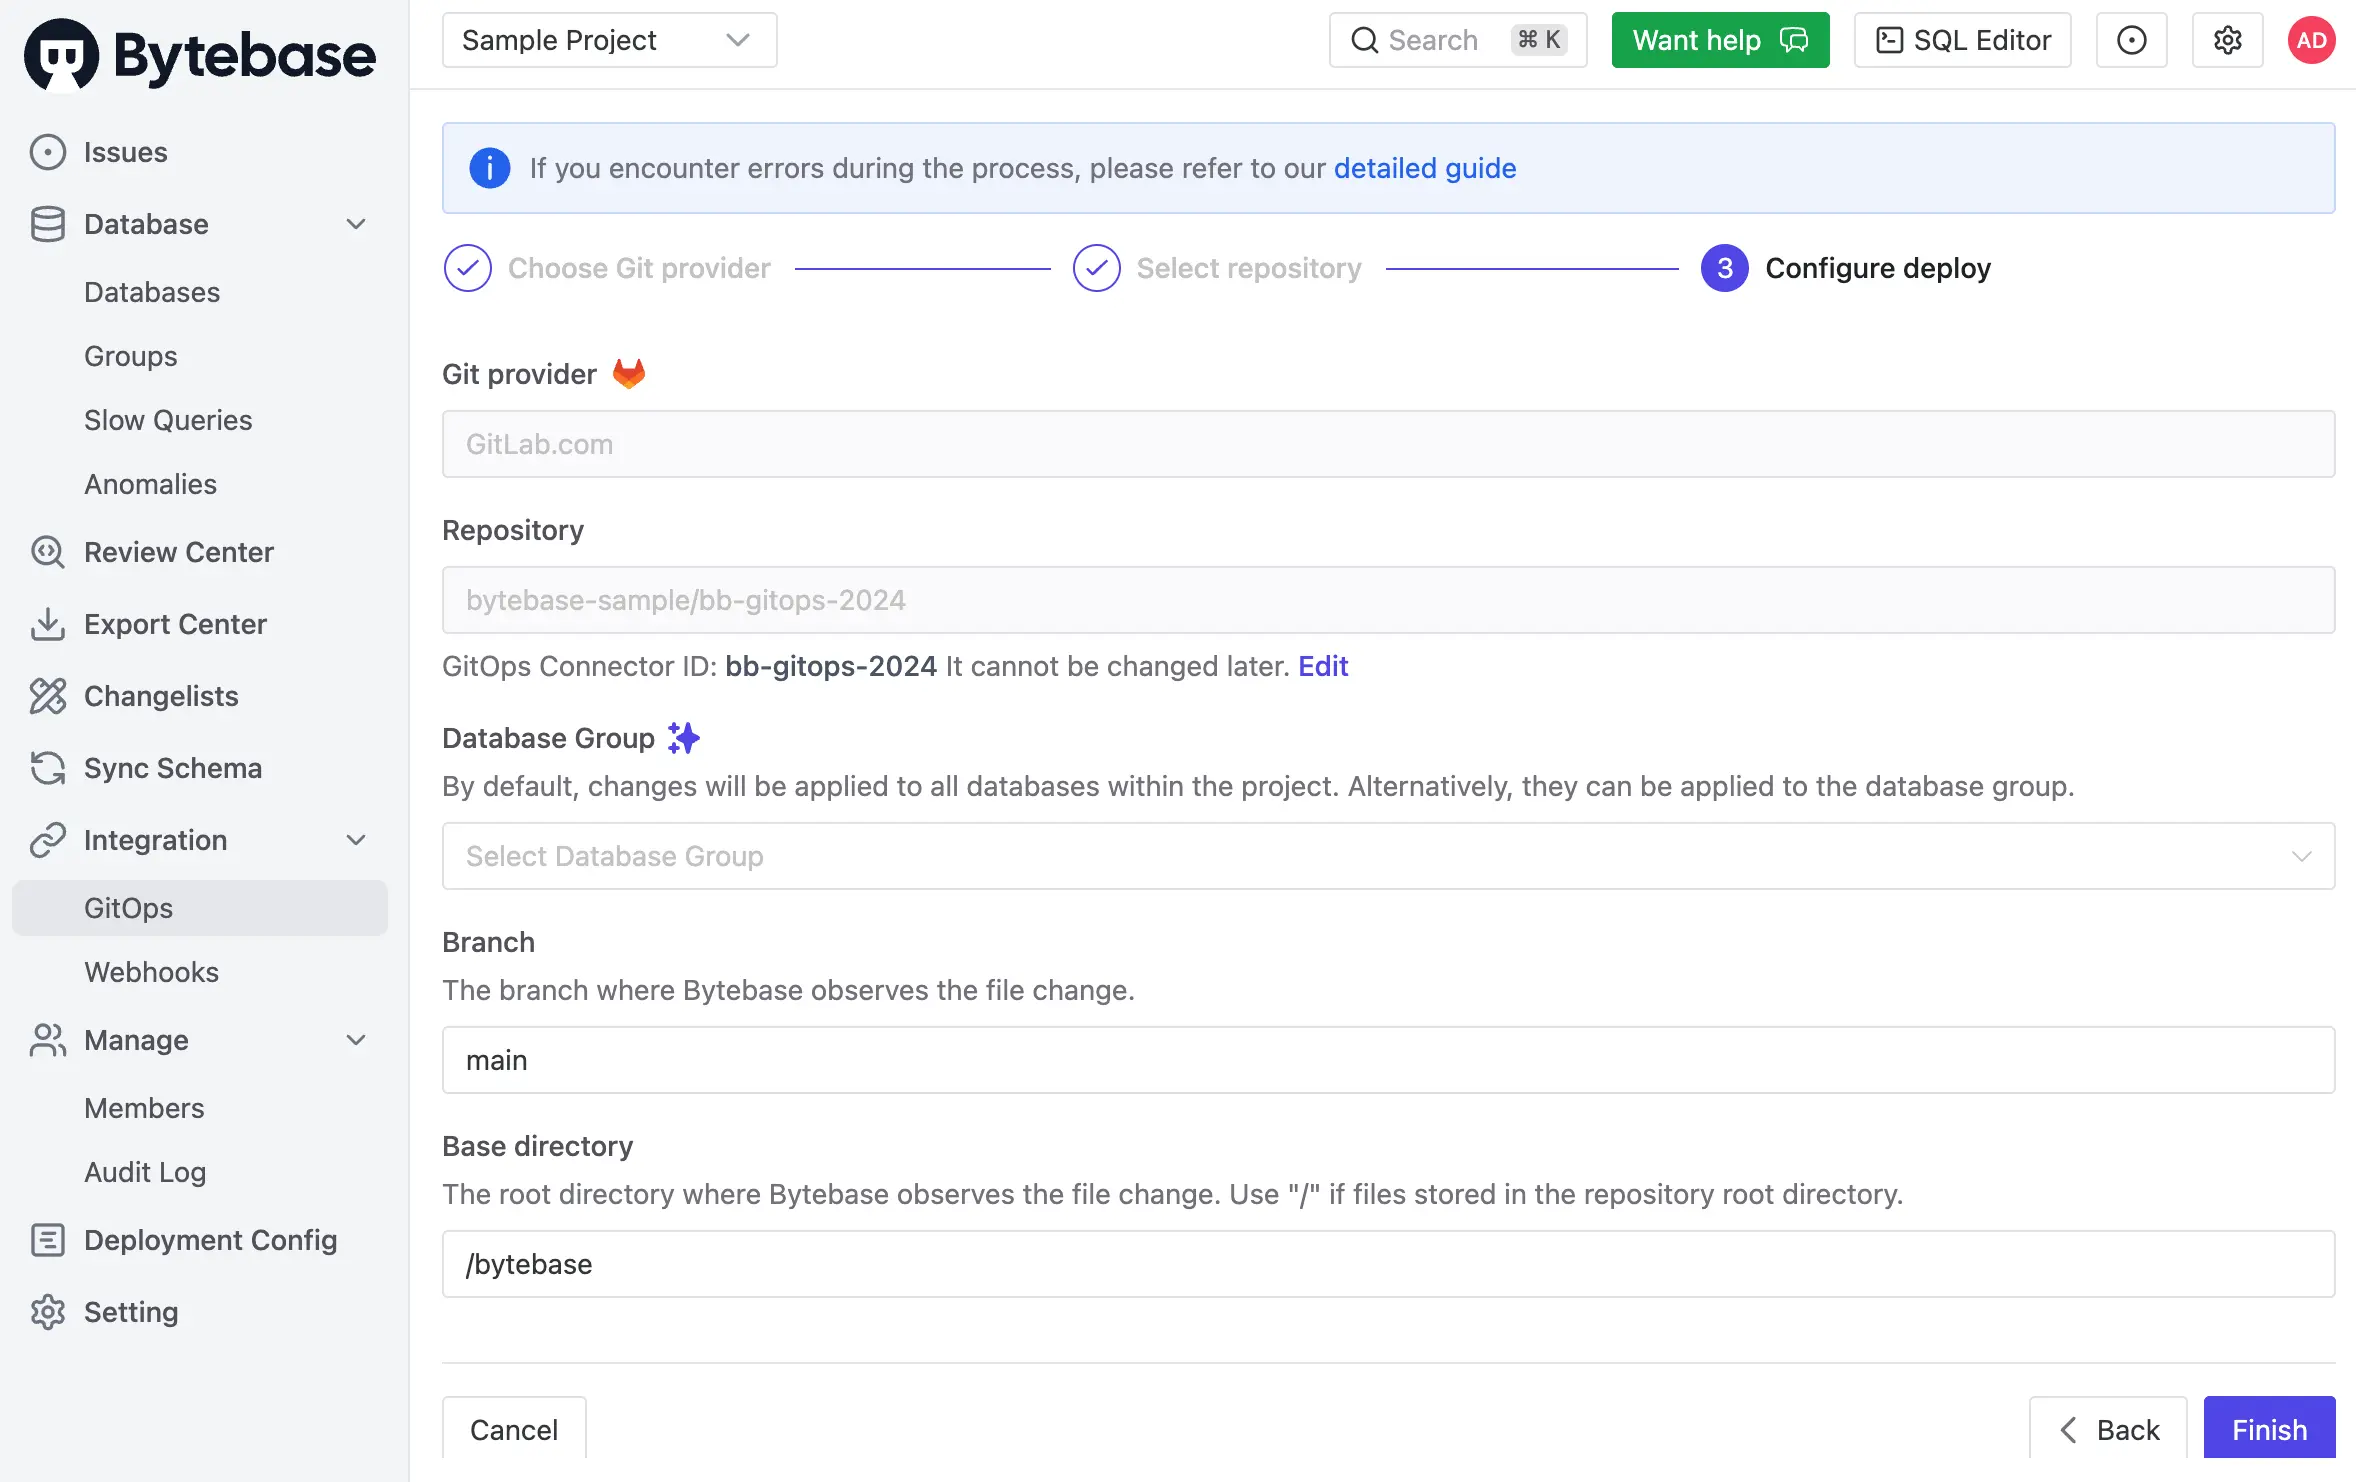Image resolution: width=2356 pixels, height=1482 pixels.
Task: Click Edit next to GitOps Connector ID
Action: pyautogui.click(x=1323, y=666)
